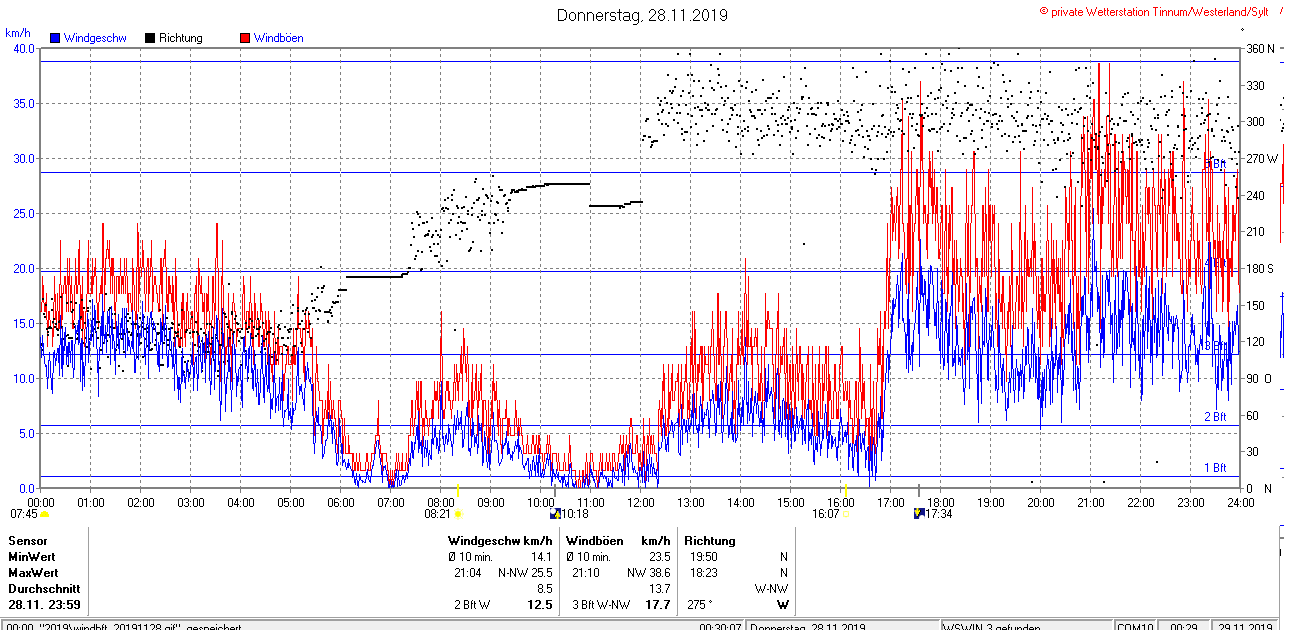The height and width of the screenshot is (630, 1310).
Task: Click the Windgeschw km/h column header
Action: coord(500,541)
